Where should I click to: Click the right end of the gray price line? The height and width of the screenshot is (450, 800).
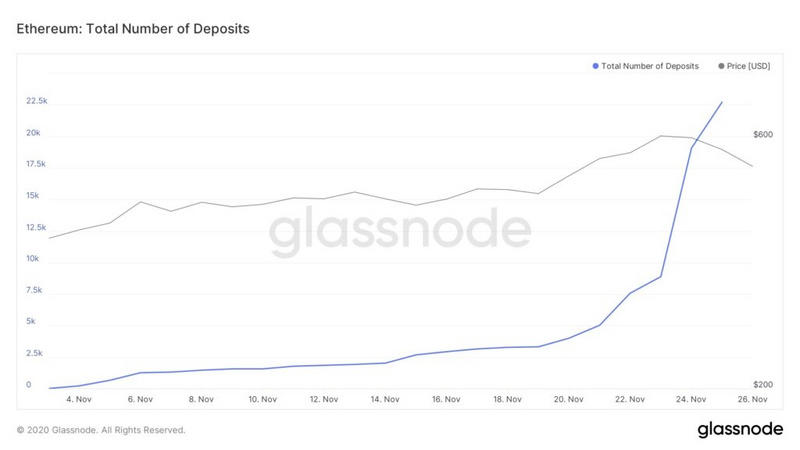point(752,166)
